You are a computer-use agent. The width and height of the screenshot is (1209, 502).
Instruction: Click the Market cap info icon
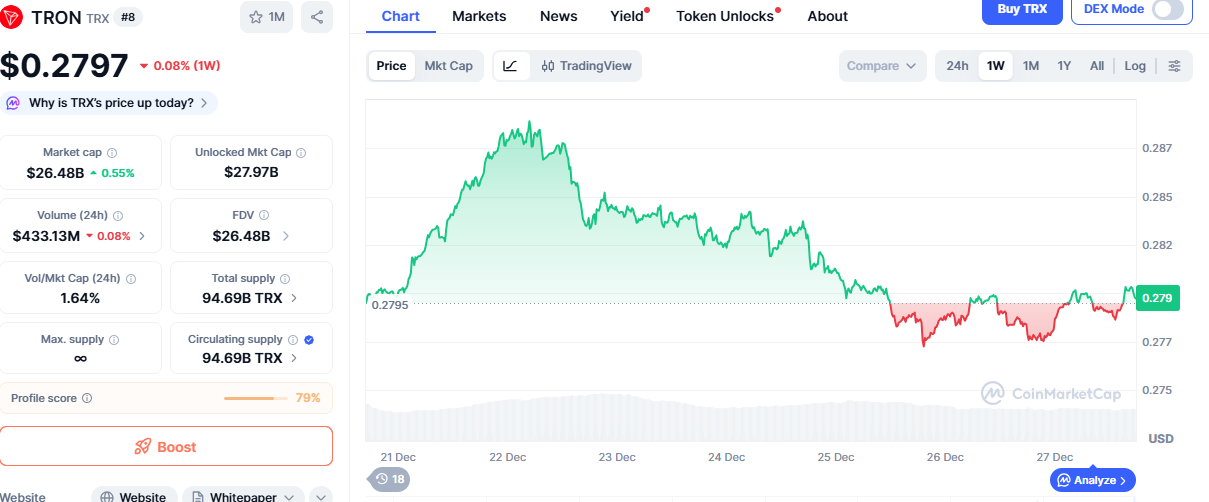coord(112,153)
